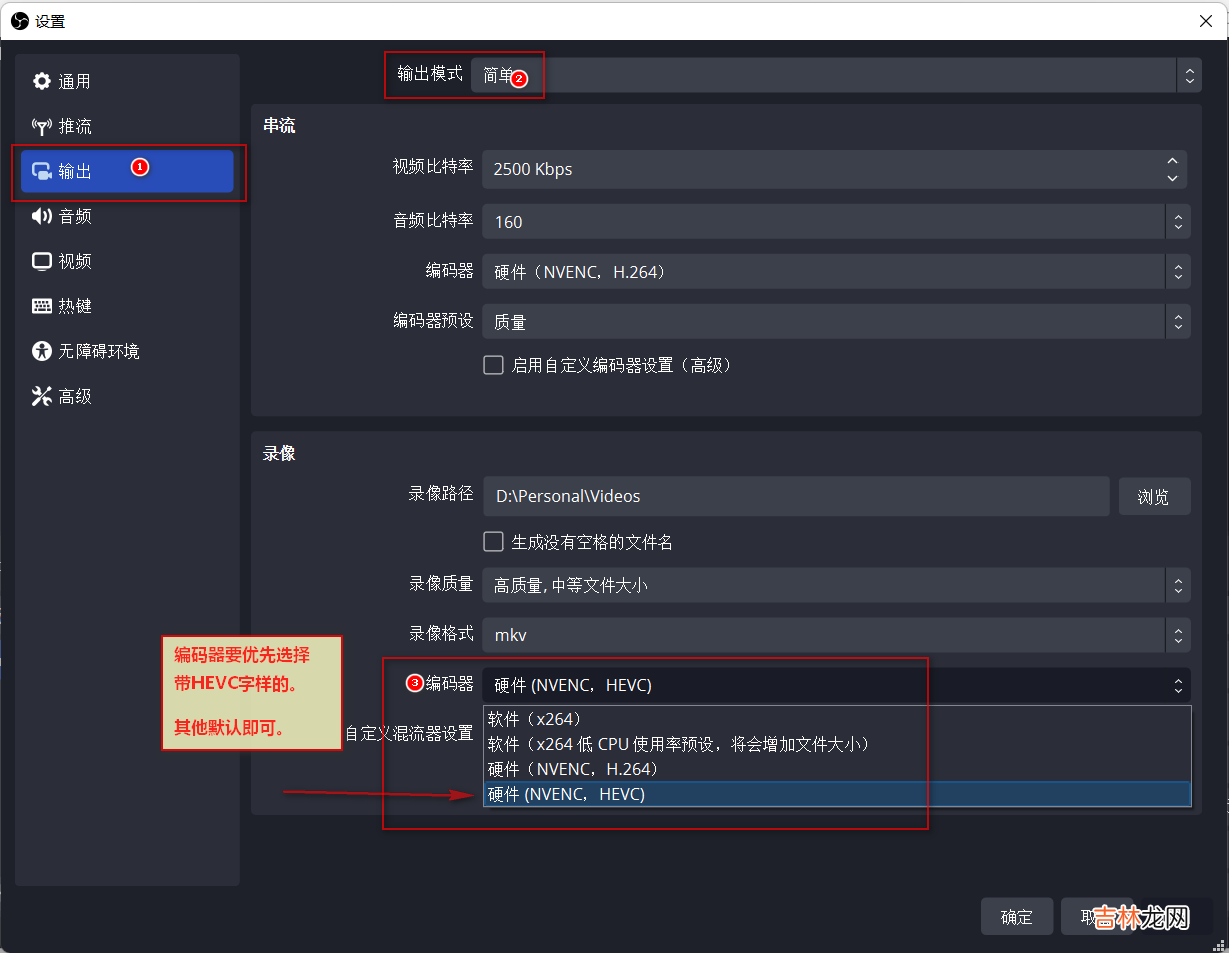Click the Stream antenna icon in sidebar
Viewport: 1229px width, 953px height.
[x=41, y=126]
